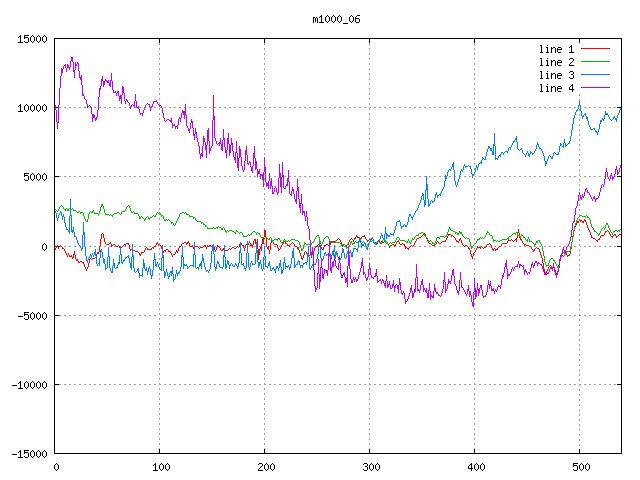Image resolution: width=640 pixels, height=480 pixels.
Task: Select the 'line 1' legend label
Action: 557,48
